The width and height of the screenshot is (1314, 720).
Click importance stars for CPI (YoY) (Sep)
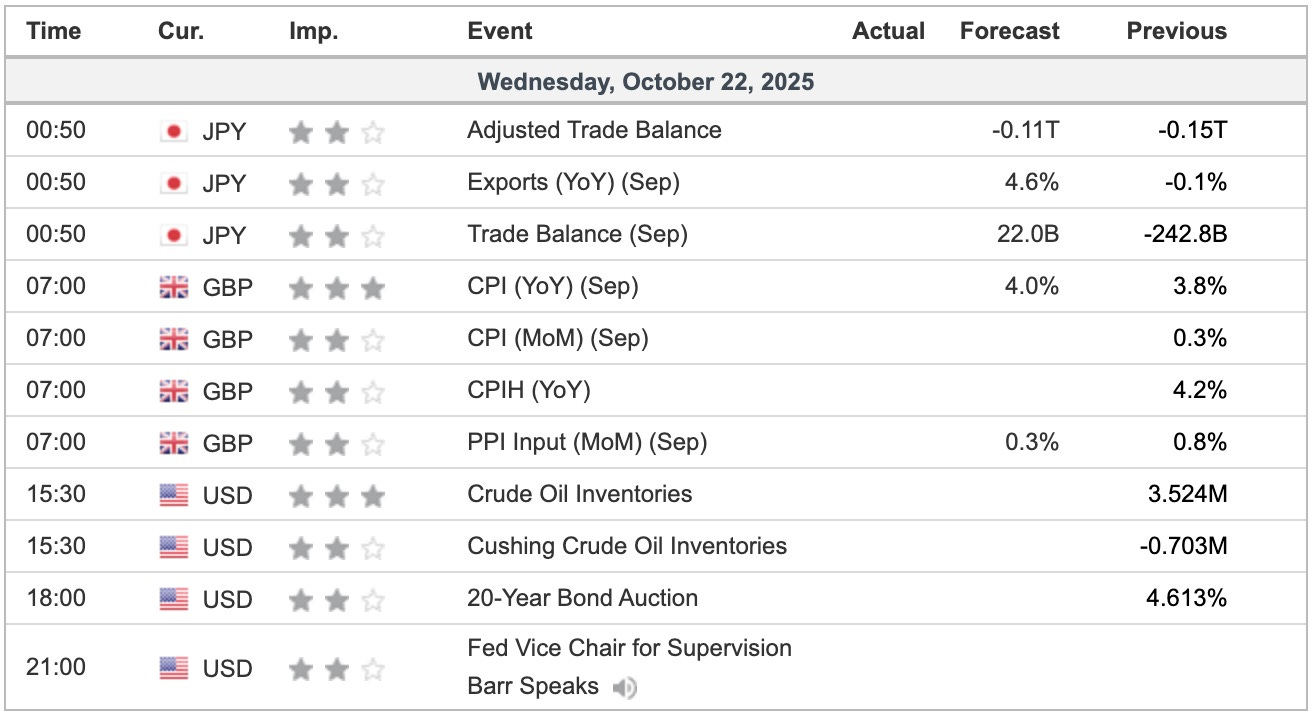point(336,287)
